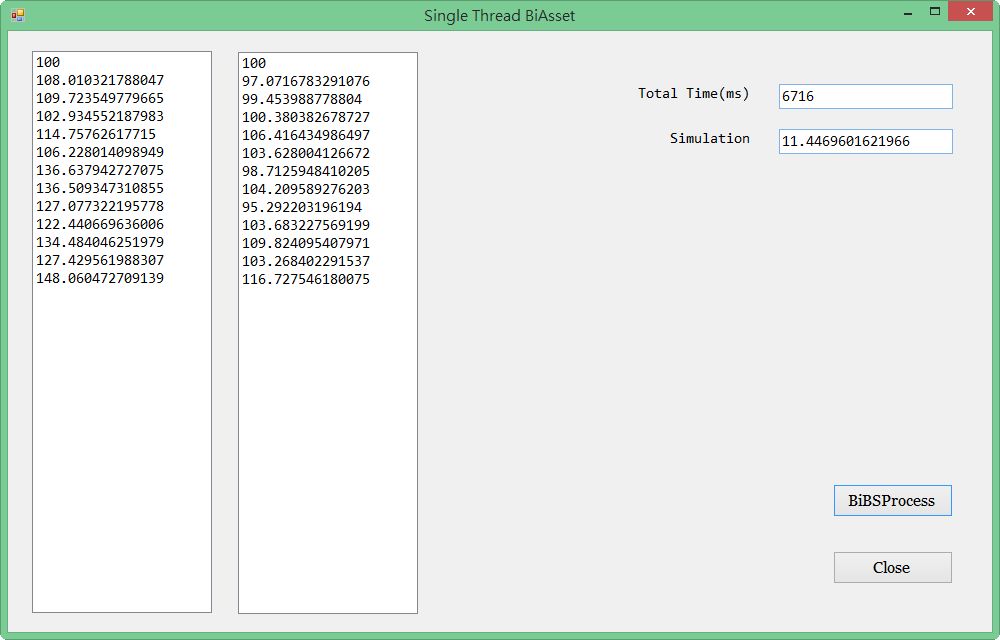Maximize the Single Thread BiAsset window

(x=935, y=13)
